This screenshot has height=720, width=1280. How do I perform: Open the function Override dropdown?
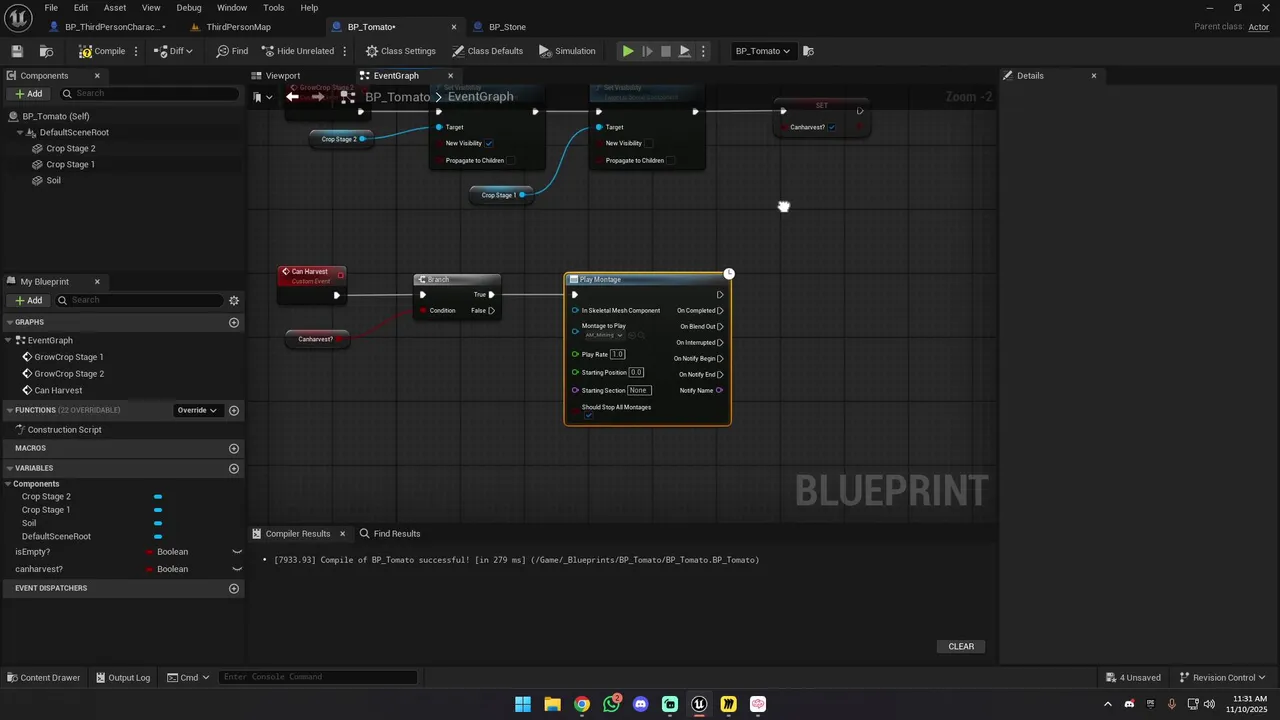[x=197, y=410]
